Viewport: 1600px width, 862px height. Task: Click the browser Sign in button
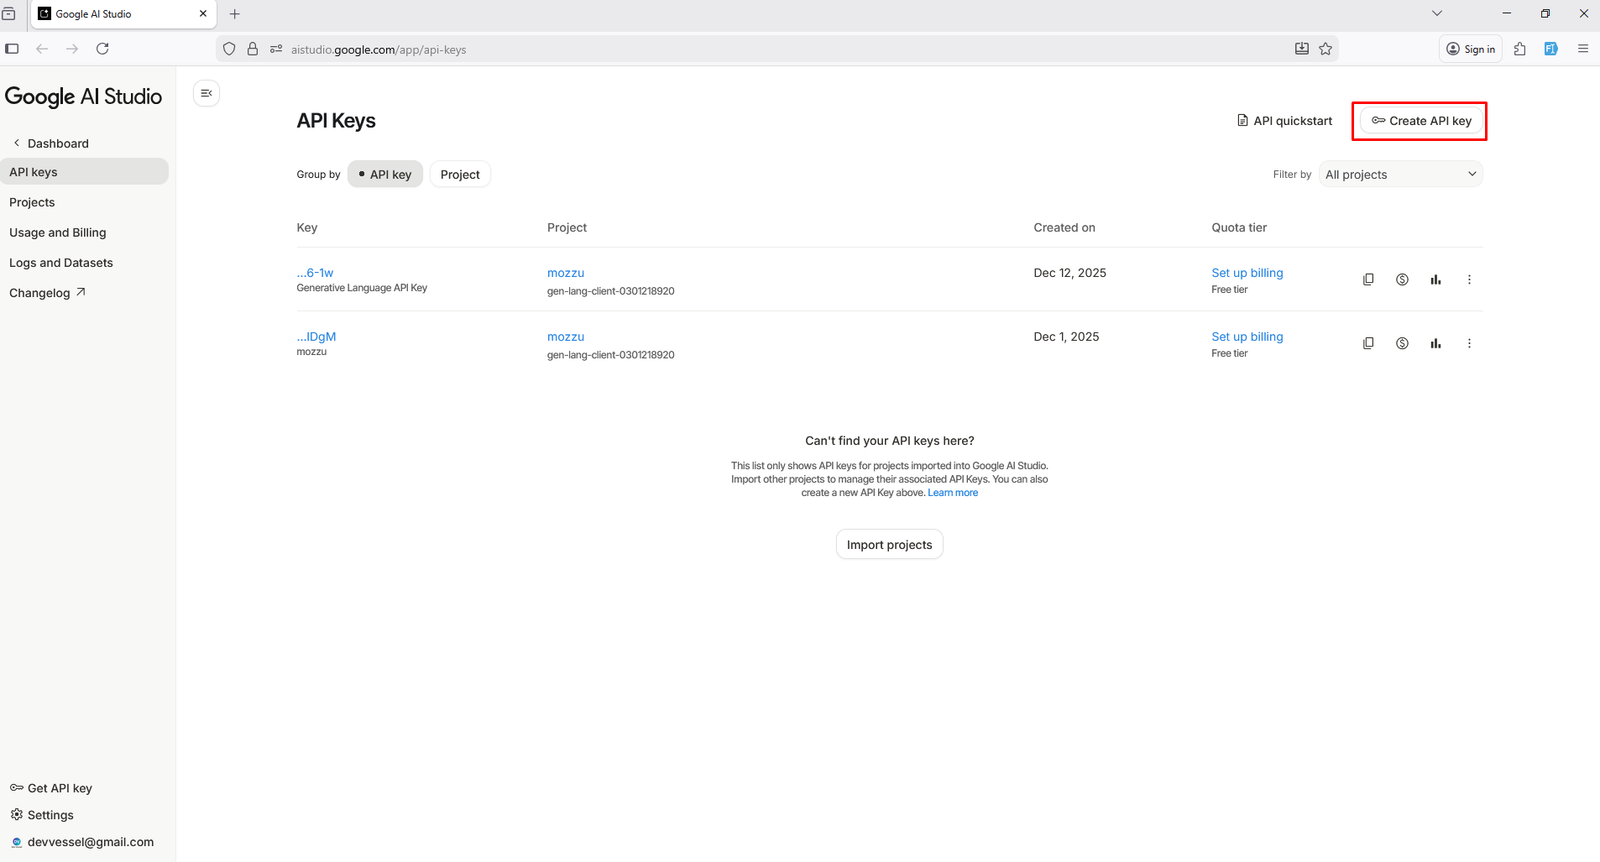(1470, 49)
